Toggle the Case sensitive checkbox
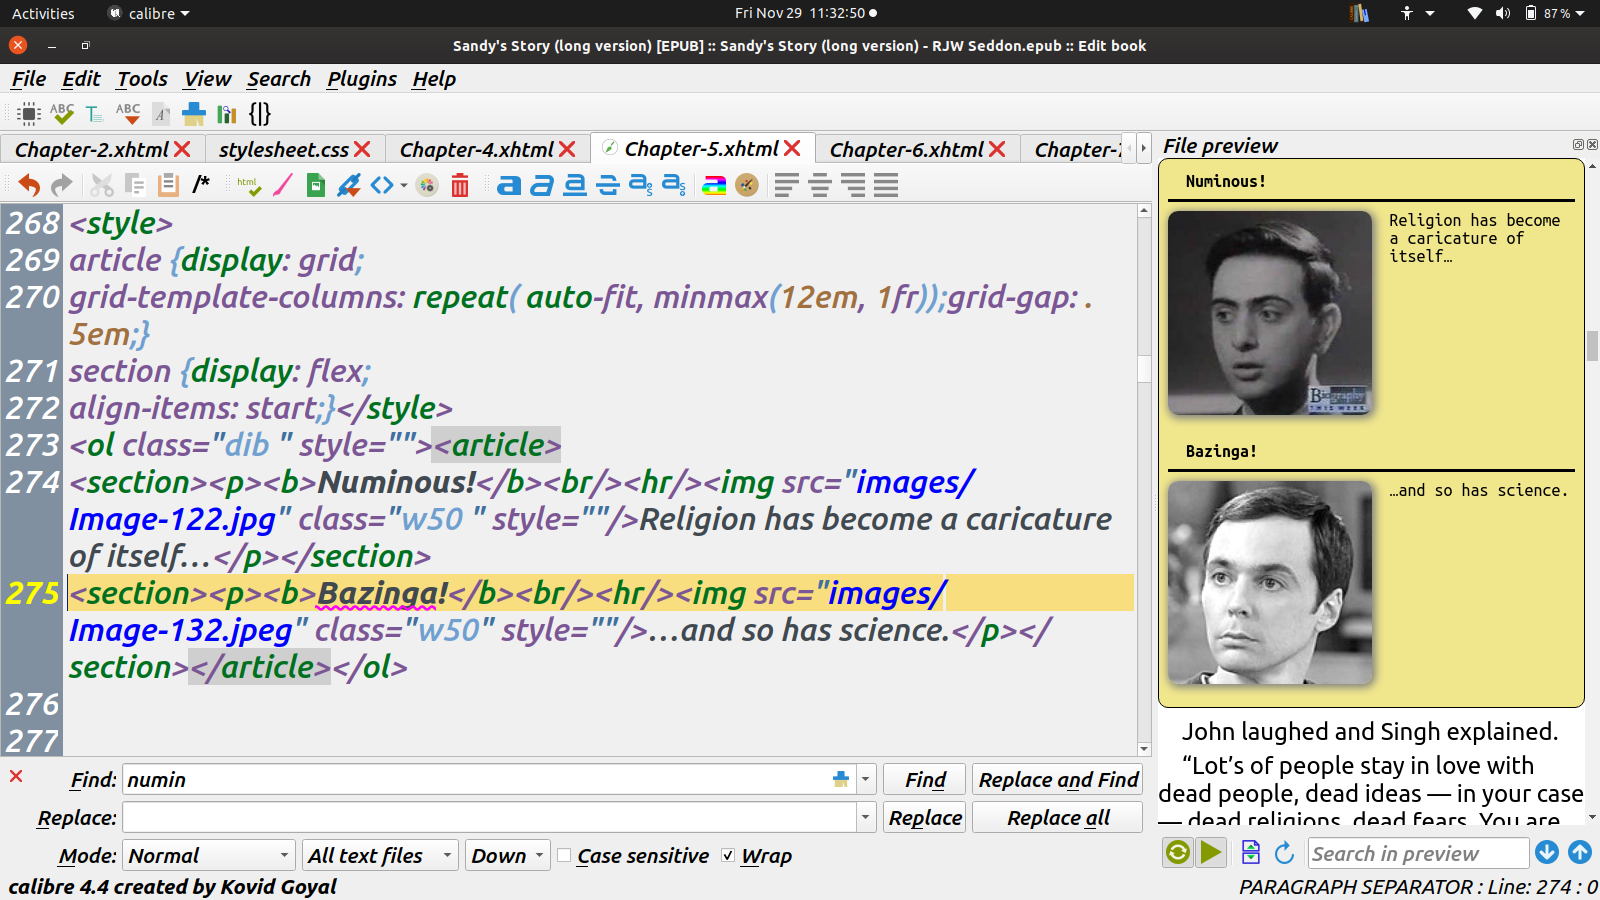The height and width of the screenshot is (900, 1600). (x=565, y=856)
